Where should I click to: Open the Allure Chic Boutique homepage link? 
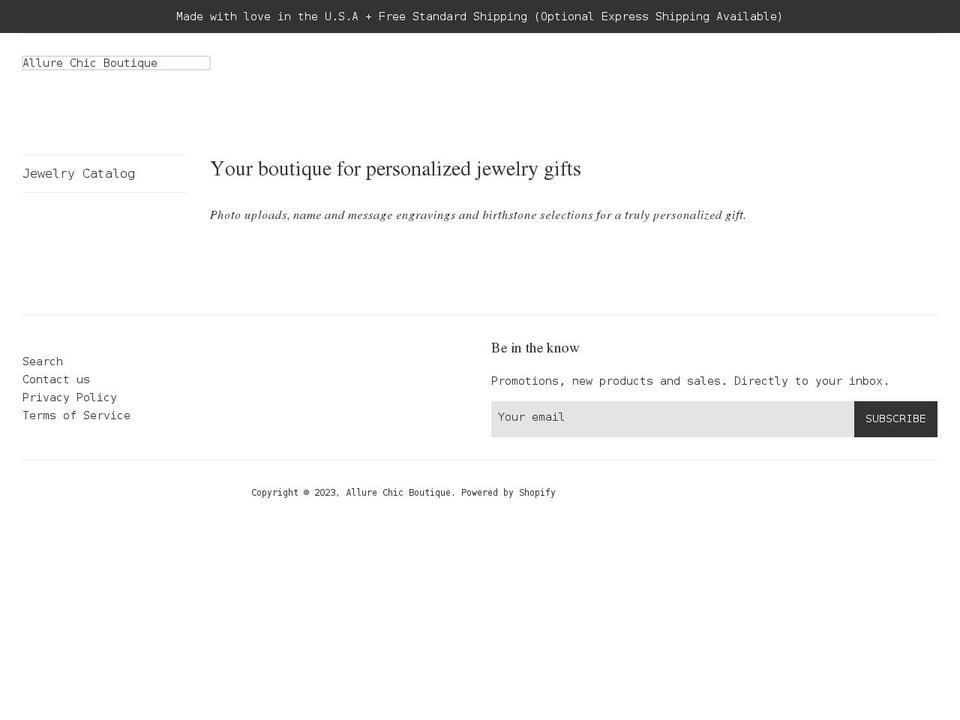pyautogui.click(x=90, y=63)
